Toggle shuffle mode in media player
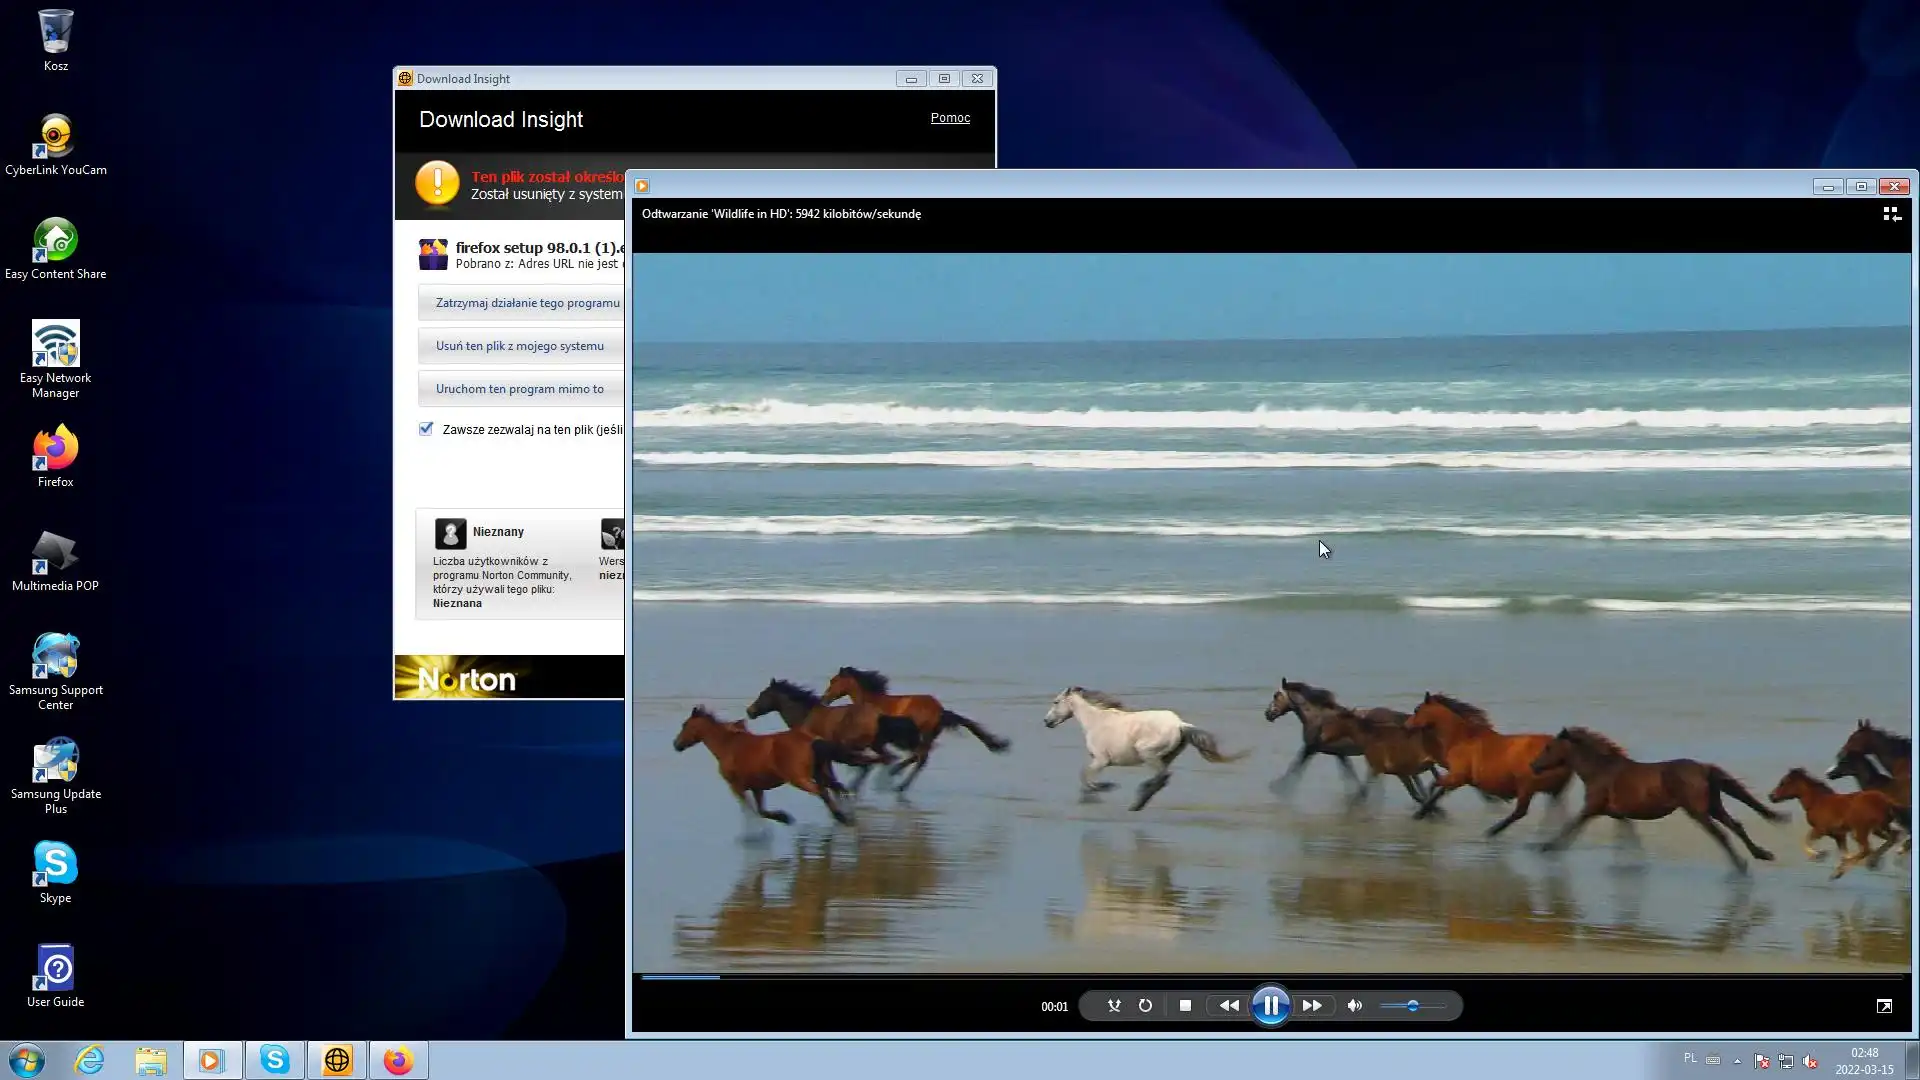 click(x=1114, y=1006)
